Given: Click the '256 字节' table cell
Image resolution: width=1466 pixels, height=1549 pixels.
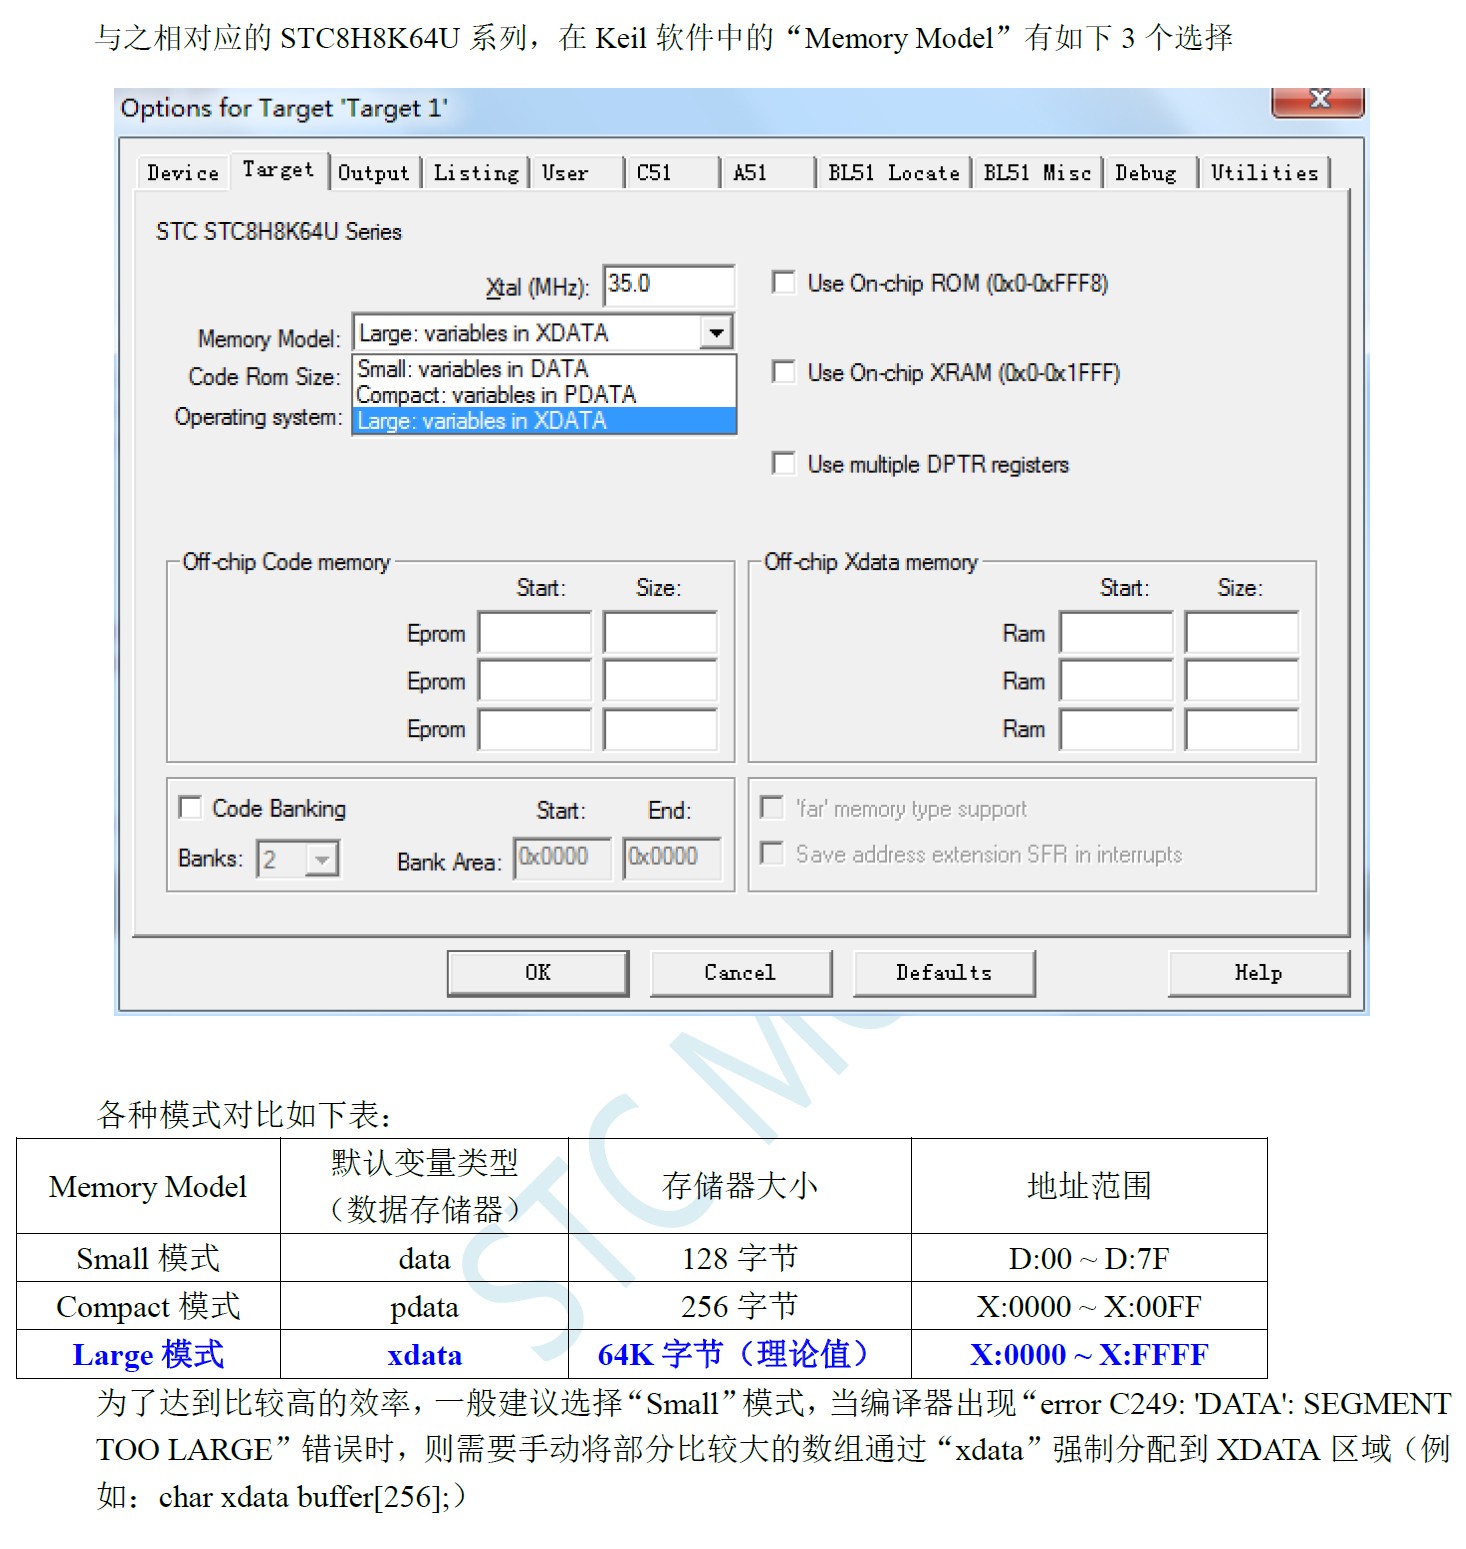Looking at the screenshot, I should 740,1306.
